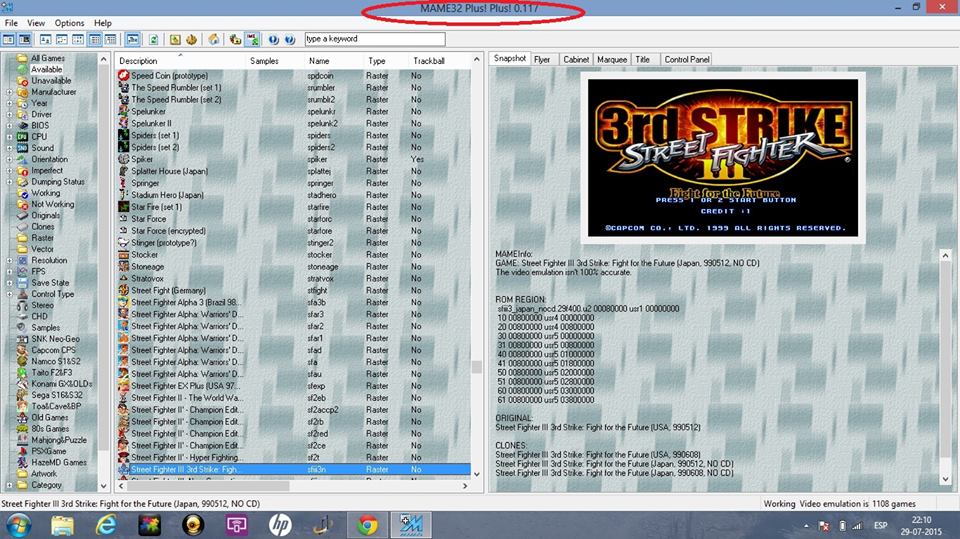960x539 pixels.
Task: Expand the Year folder node
Action: 9,103
